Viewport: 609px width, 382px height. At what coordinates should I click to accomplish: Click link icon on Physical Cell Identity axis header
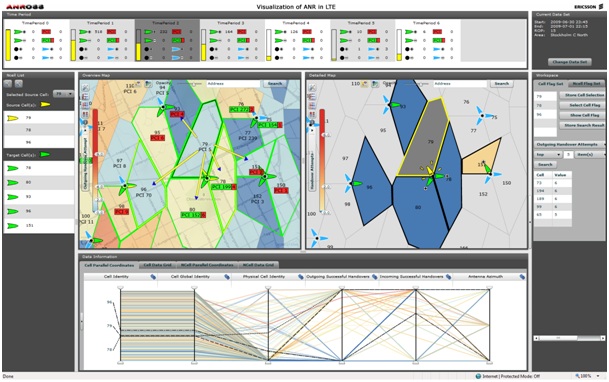pyautogui.click(x=301, y=277)
